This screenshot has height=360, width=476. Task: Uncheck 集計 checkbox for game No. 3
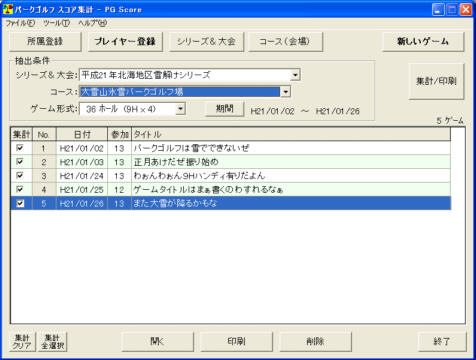click(20, 175)
